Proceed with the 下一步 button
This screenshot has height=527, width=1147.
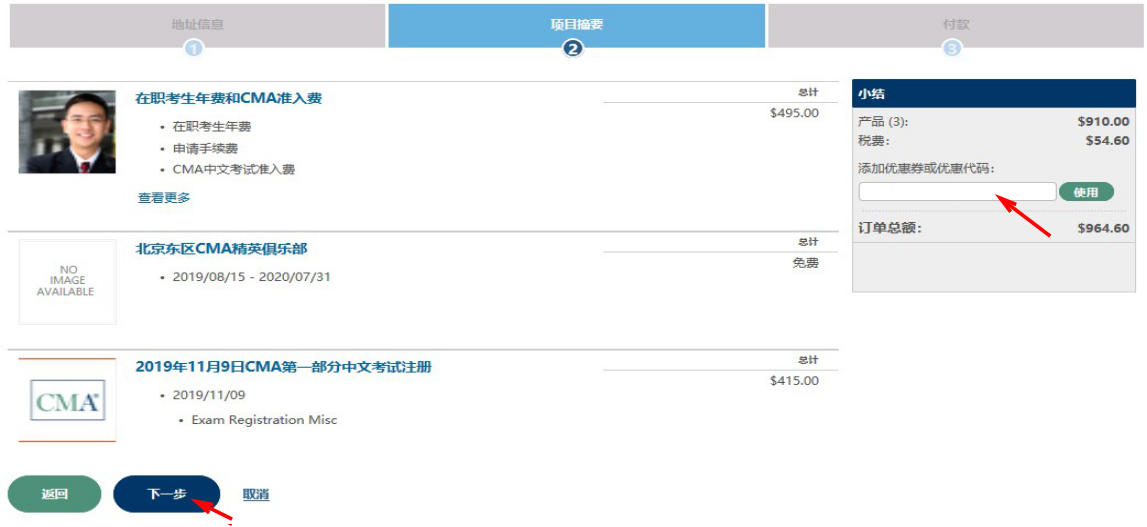(x=166, y=494)
